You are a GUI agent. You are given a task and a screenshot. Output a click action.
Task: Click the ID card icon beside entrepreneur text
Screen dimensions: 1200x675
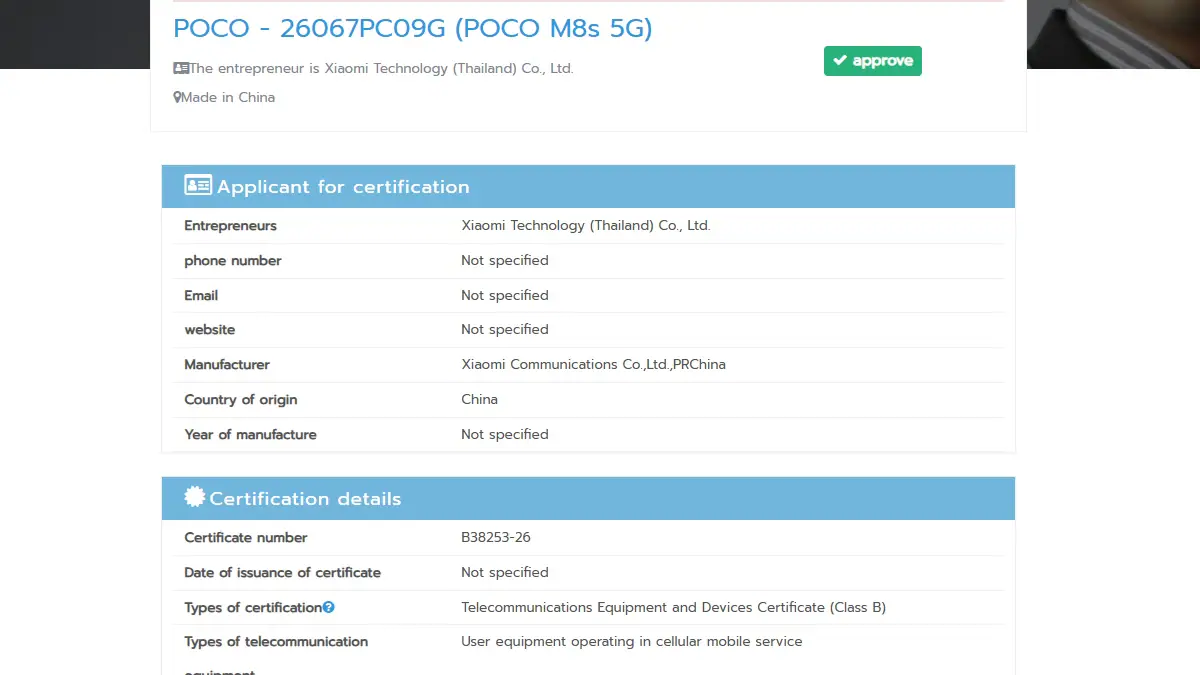click(x=181, y=69)
